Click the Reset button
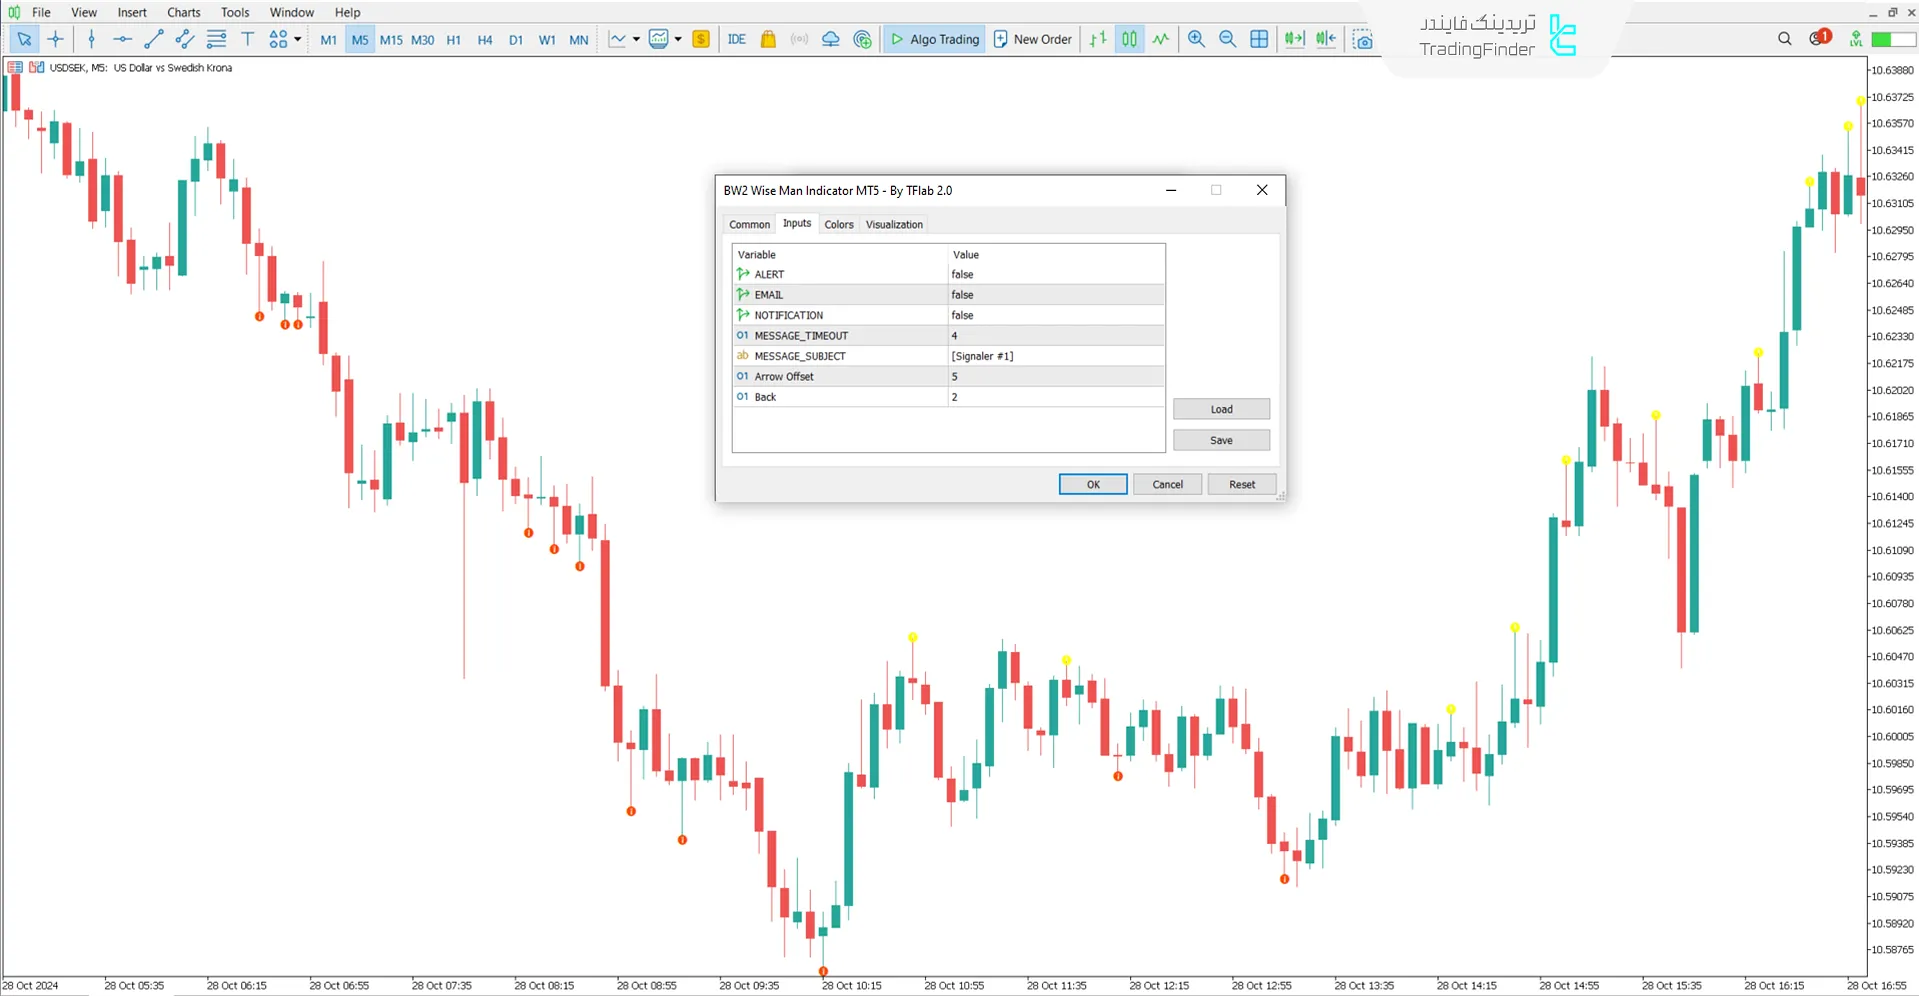1919x996 pixels. click(x=1241, y=484)
